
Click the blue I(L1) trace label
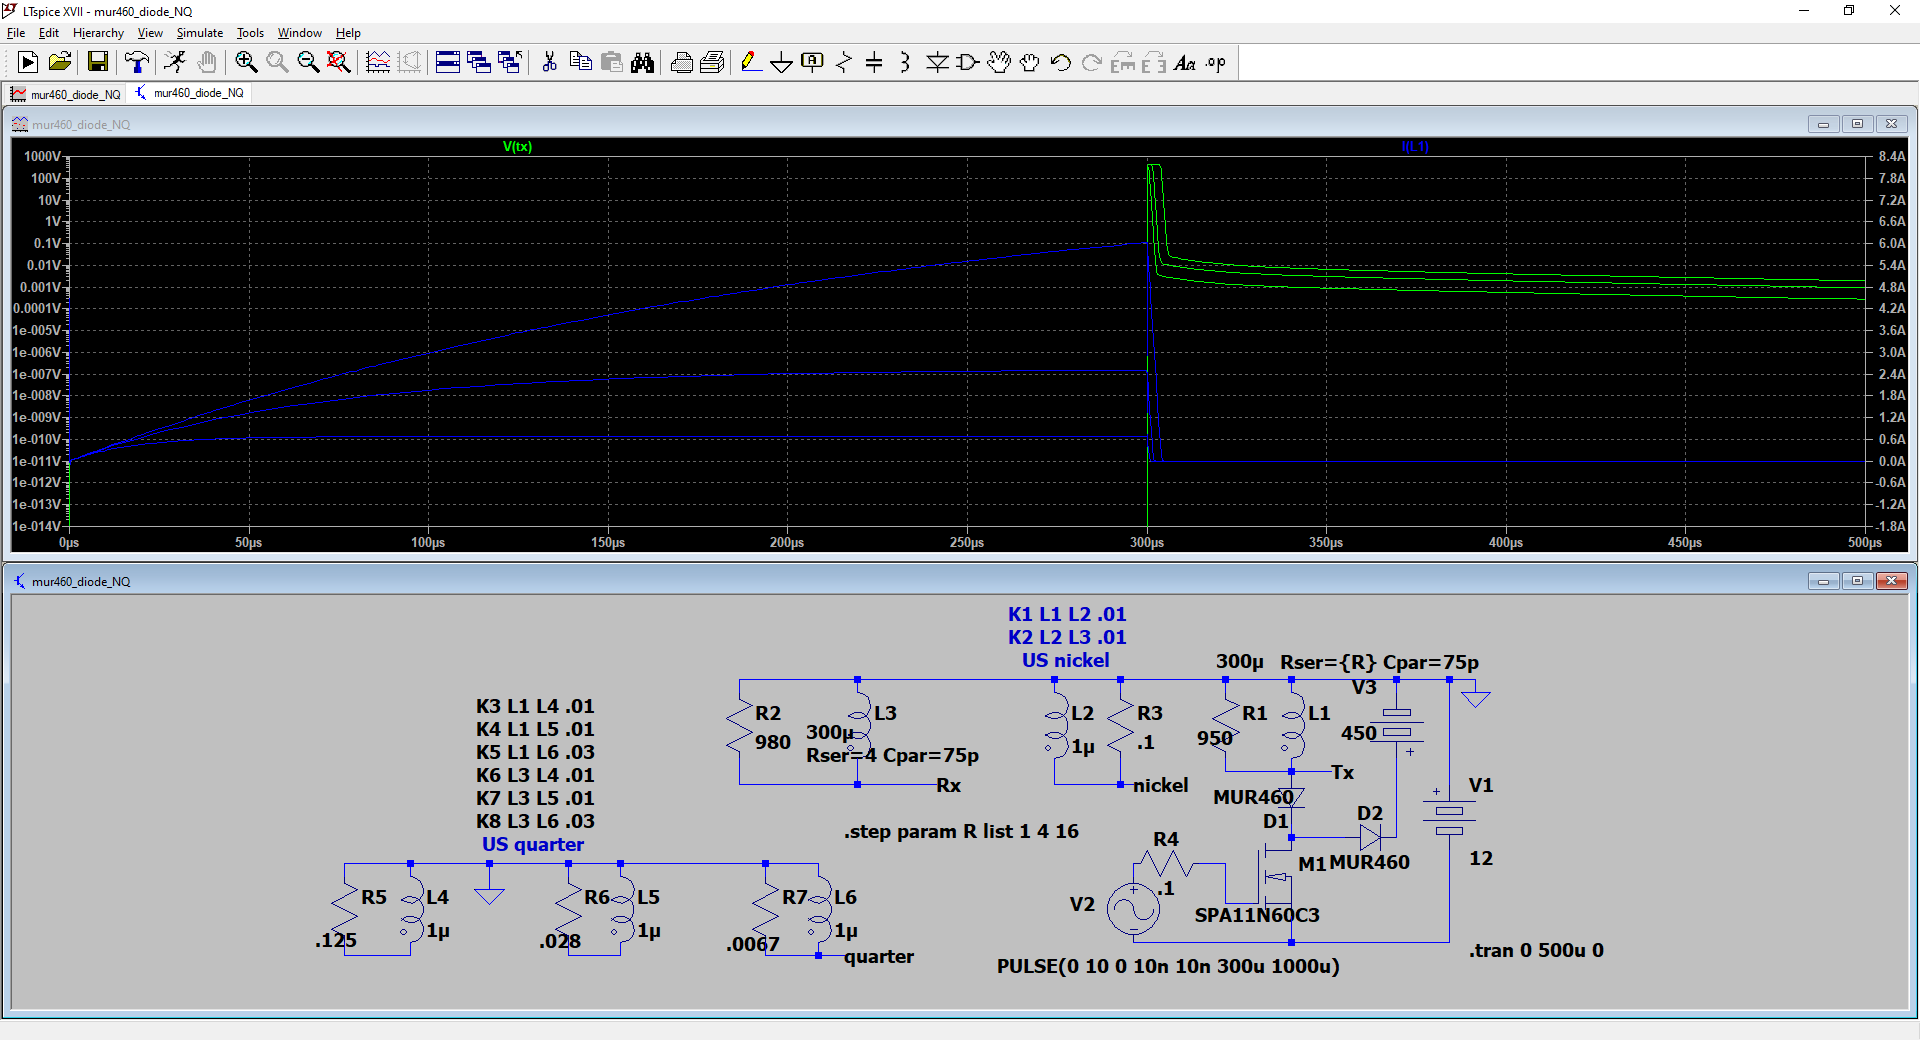point(1415,147)
